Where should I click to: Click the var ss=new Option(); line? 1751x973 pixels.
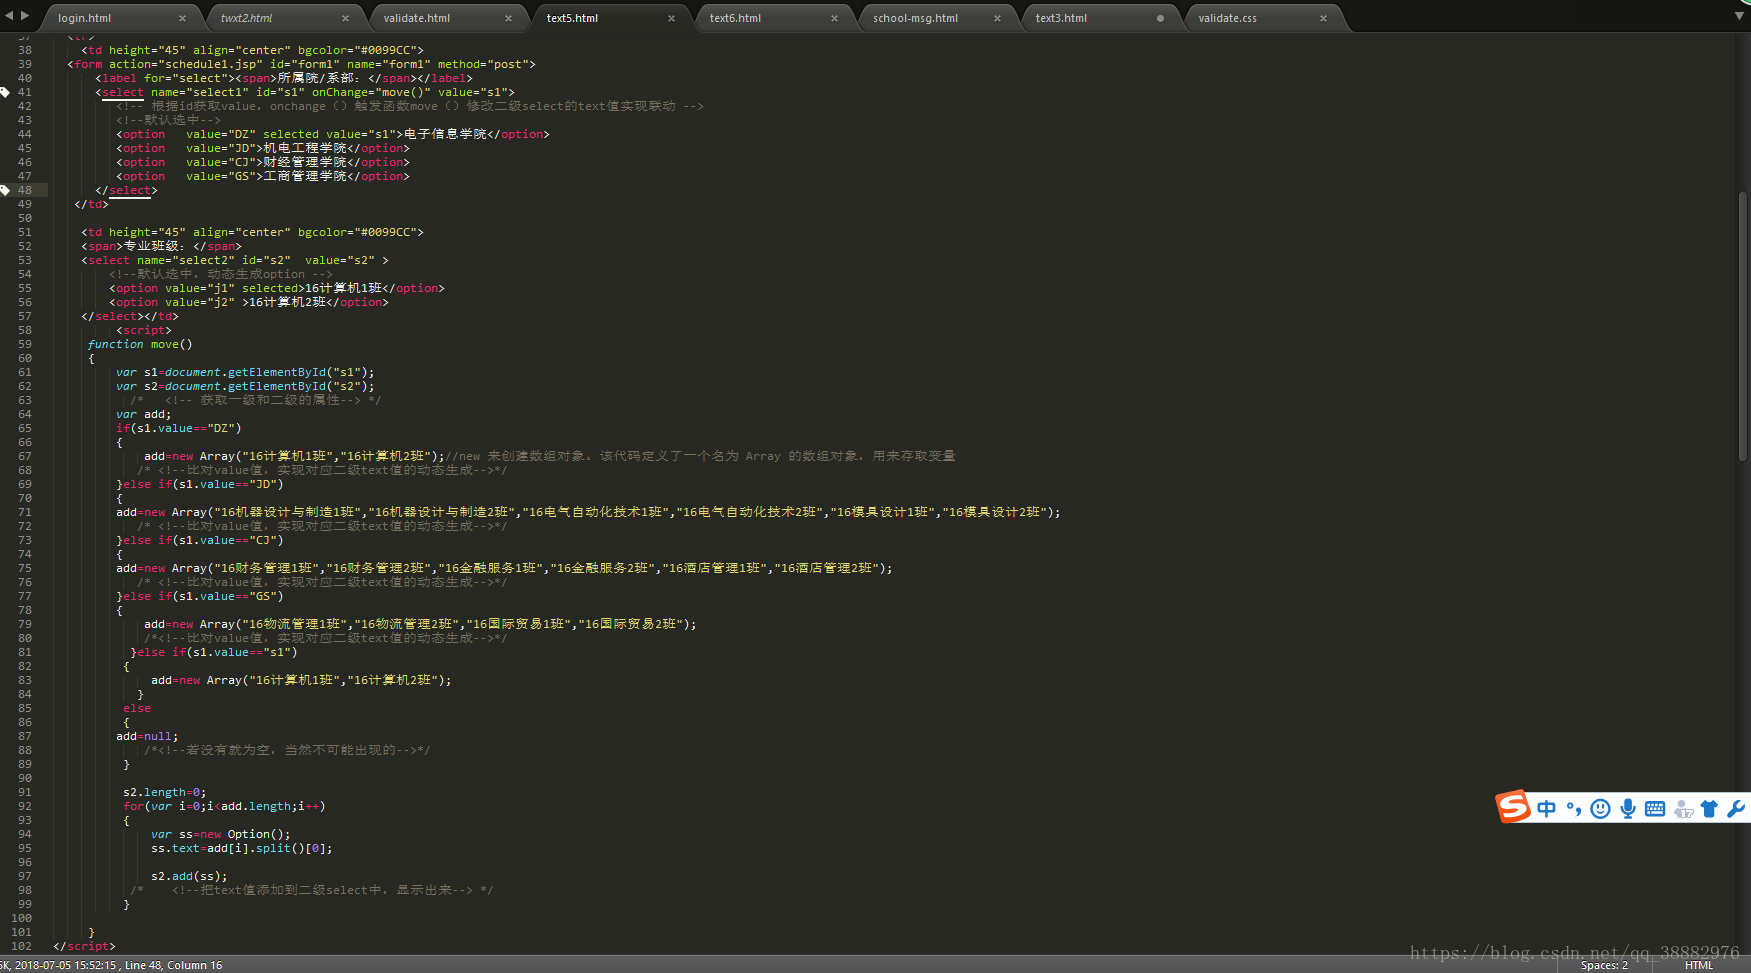coord(221,834)
